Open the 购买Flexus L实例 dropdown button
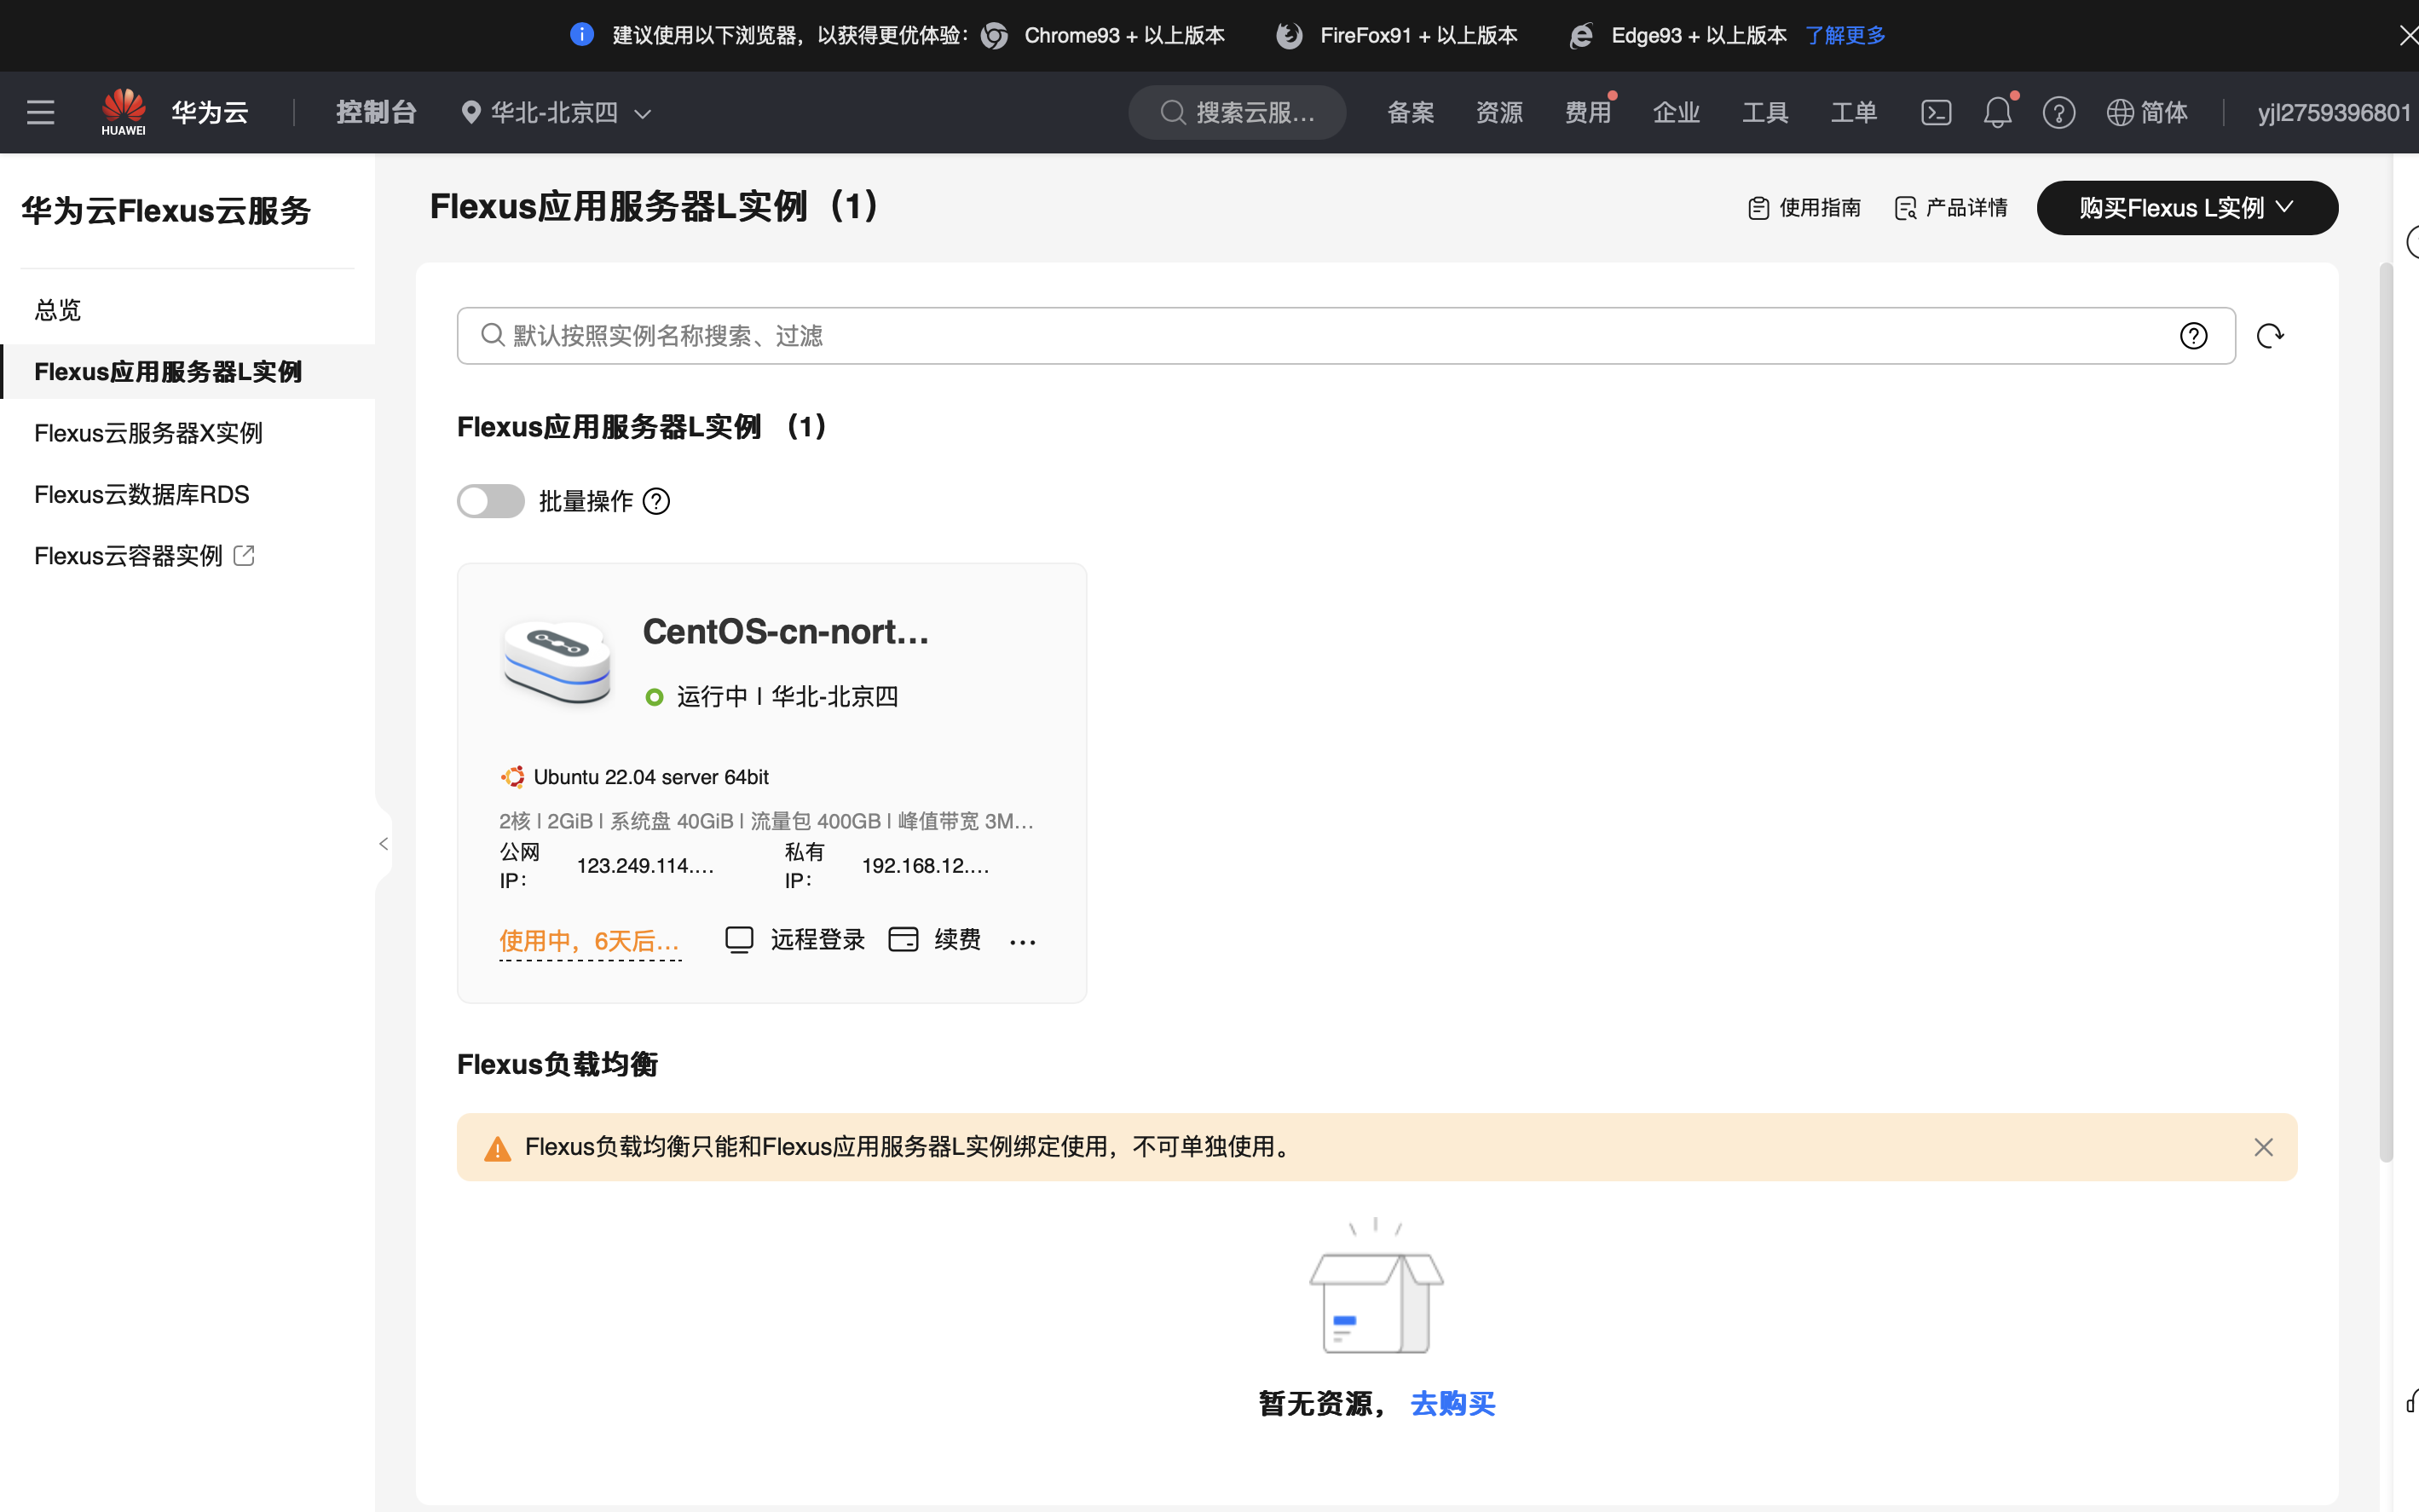The width and height of the screenshot is (2419, 1512). coord(2186,208)
